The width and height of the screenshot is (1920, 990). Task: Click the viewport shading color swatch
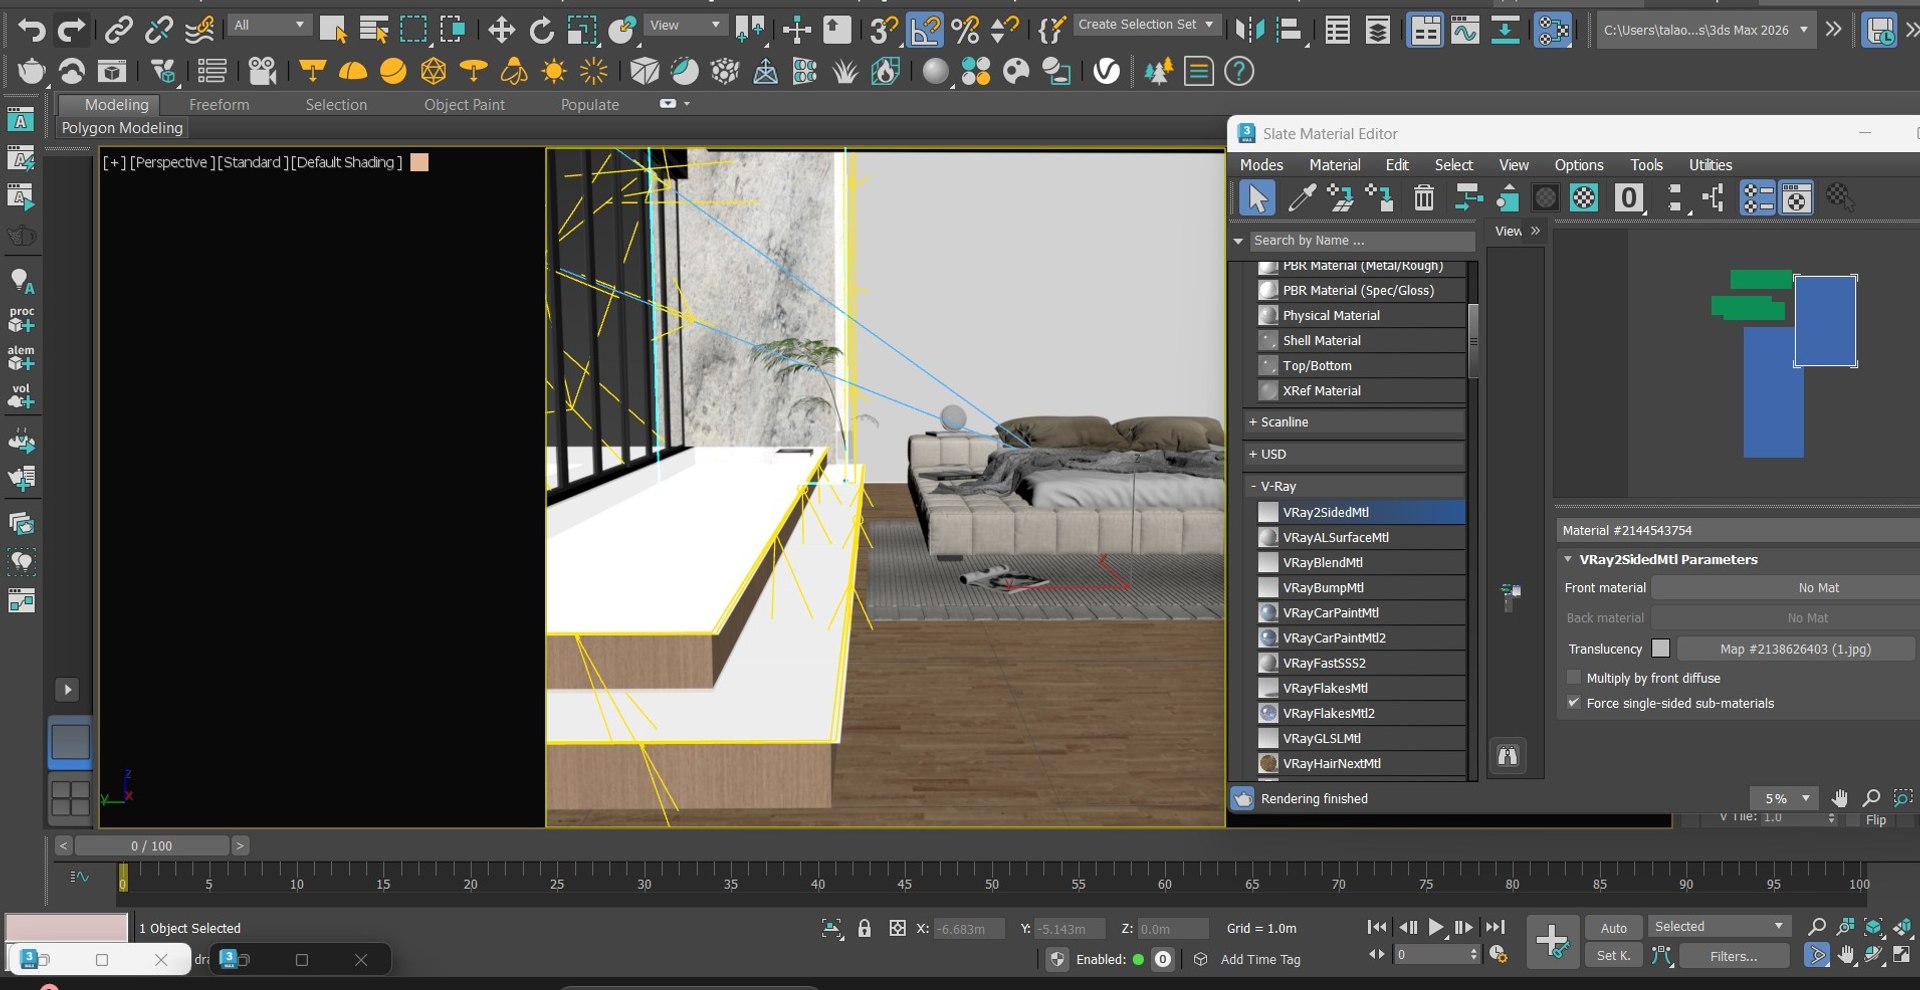coord(419,162)
